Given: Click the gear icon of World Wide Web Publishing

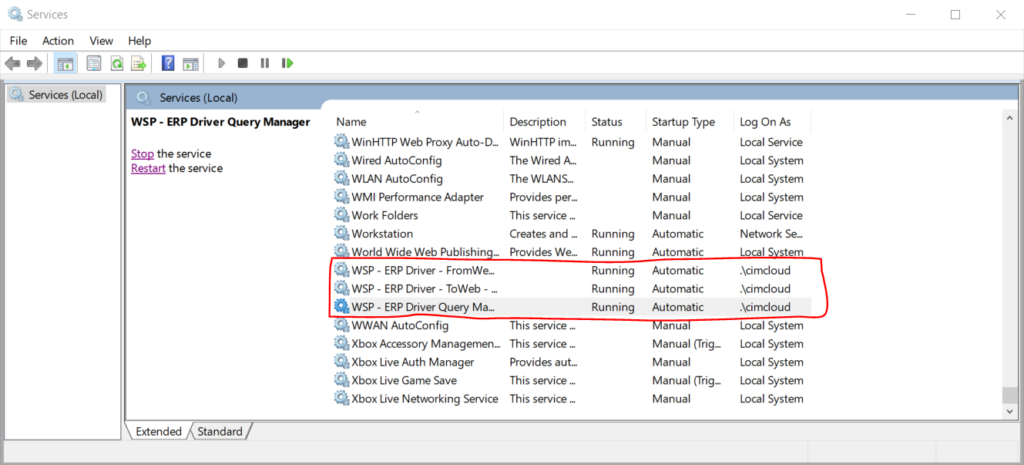Looking at the screenshot, I should point(342,251).
